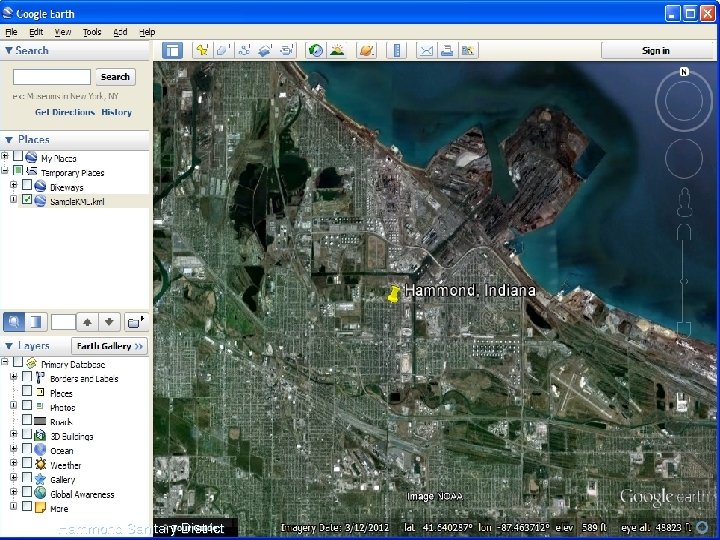Open the historical imagery clock tool
This screenshot has width=720, height=540.
coord(316,50)
